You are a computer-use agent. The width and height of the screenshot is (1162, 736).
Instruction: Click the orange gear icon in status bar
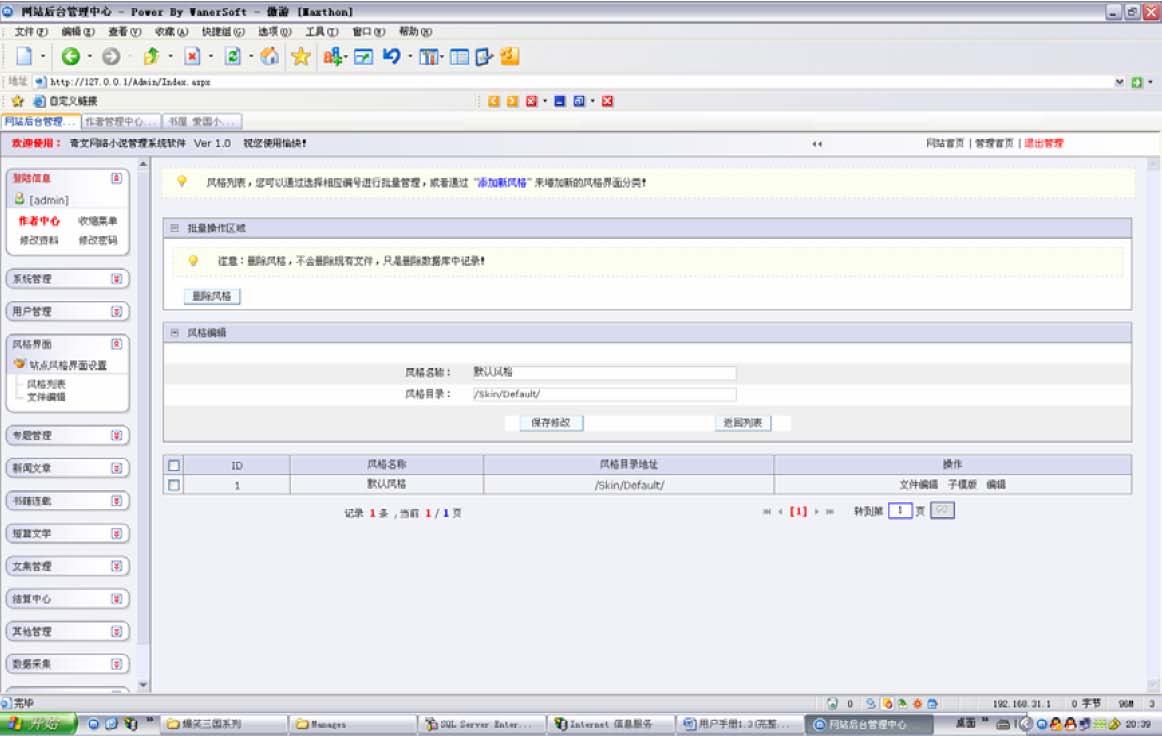(917, 703)
